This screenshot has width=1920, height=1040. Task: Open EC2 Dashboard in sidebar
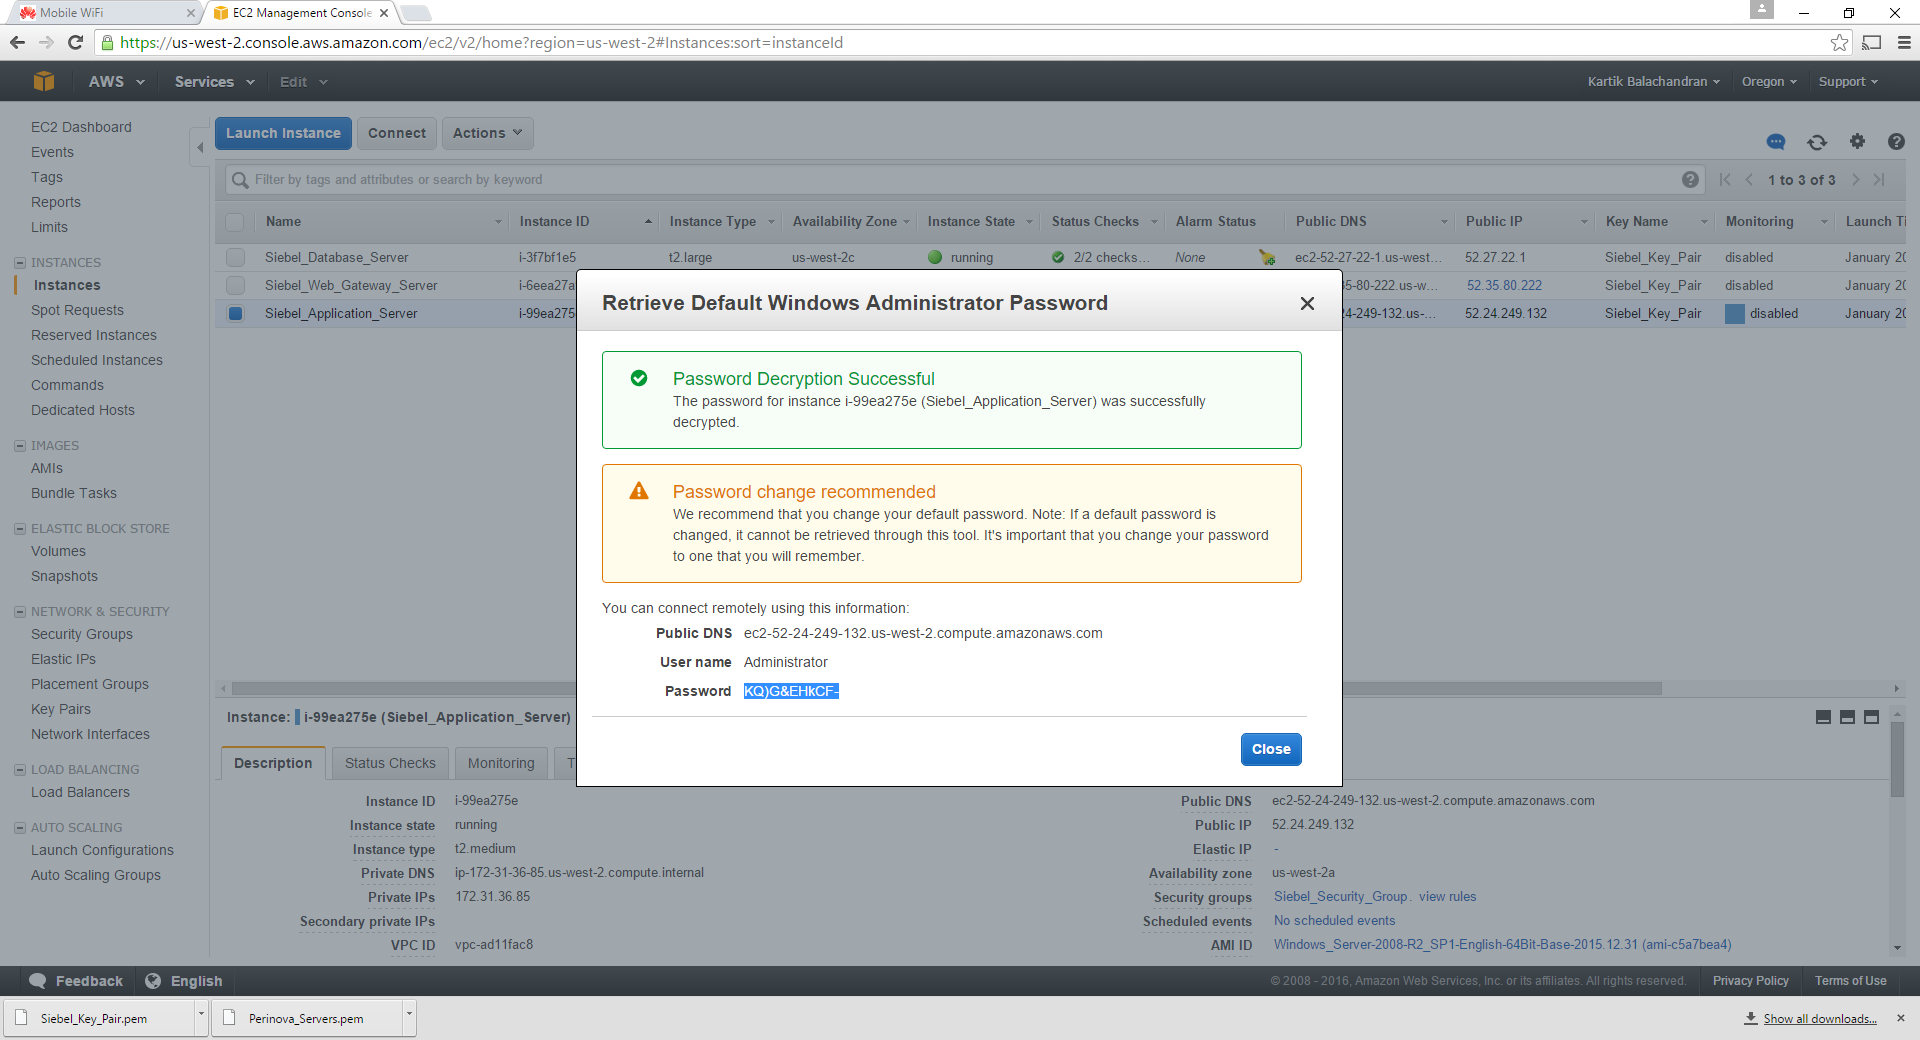(x=81, y=127)
